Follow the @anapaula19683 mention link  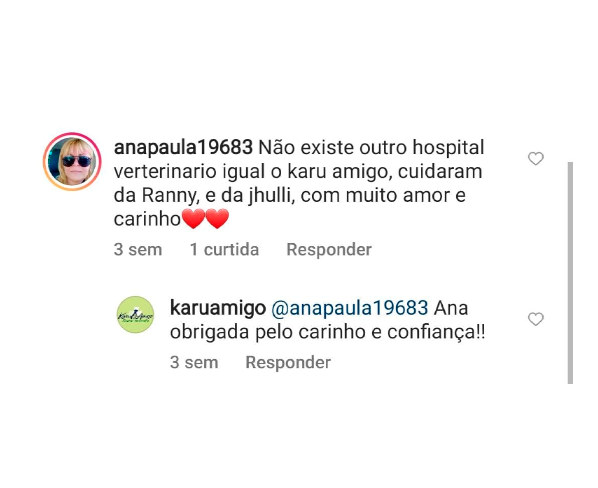pos(350,308)
